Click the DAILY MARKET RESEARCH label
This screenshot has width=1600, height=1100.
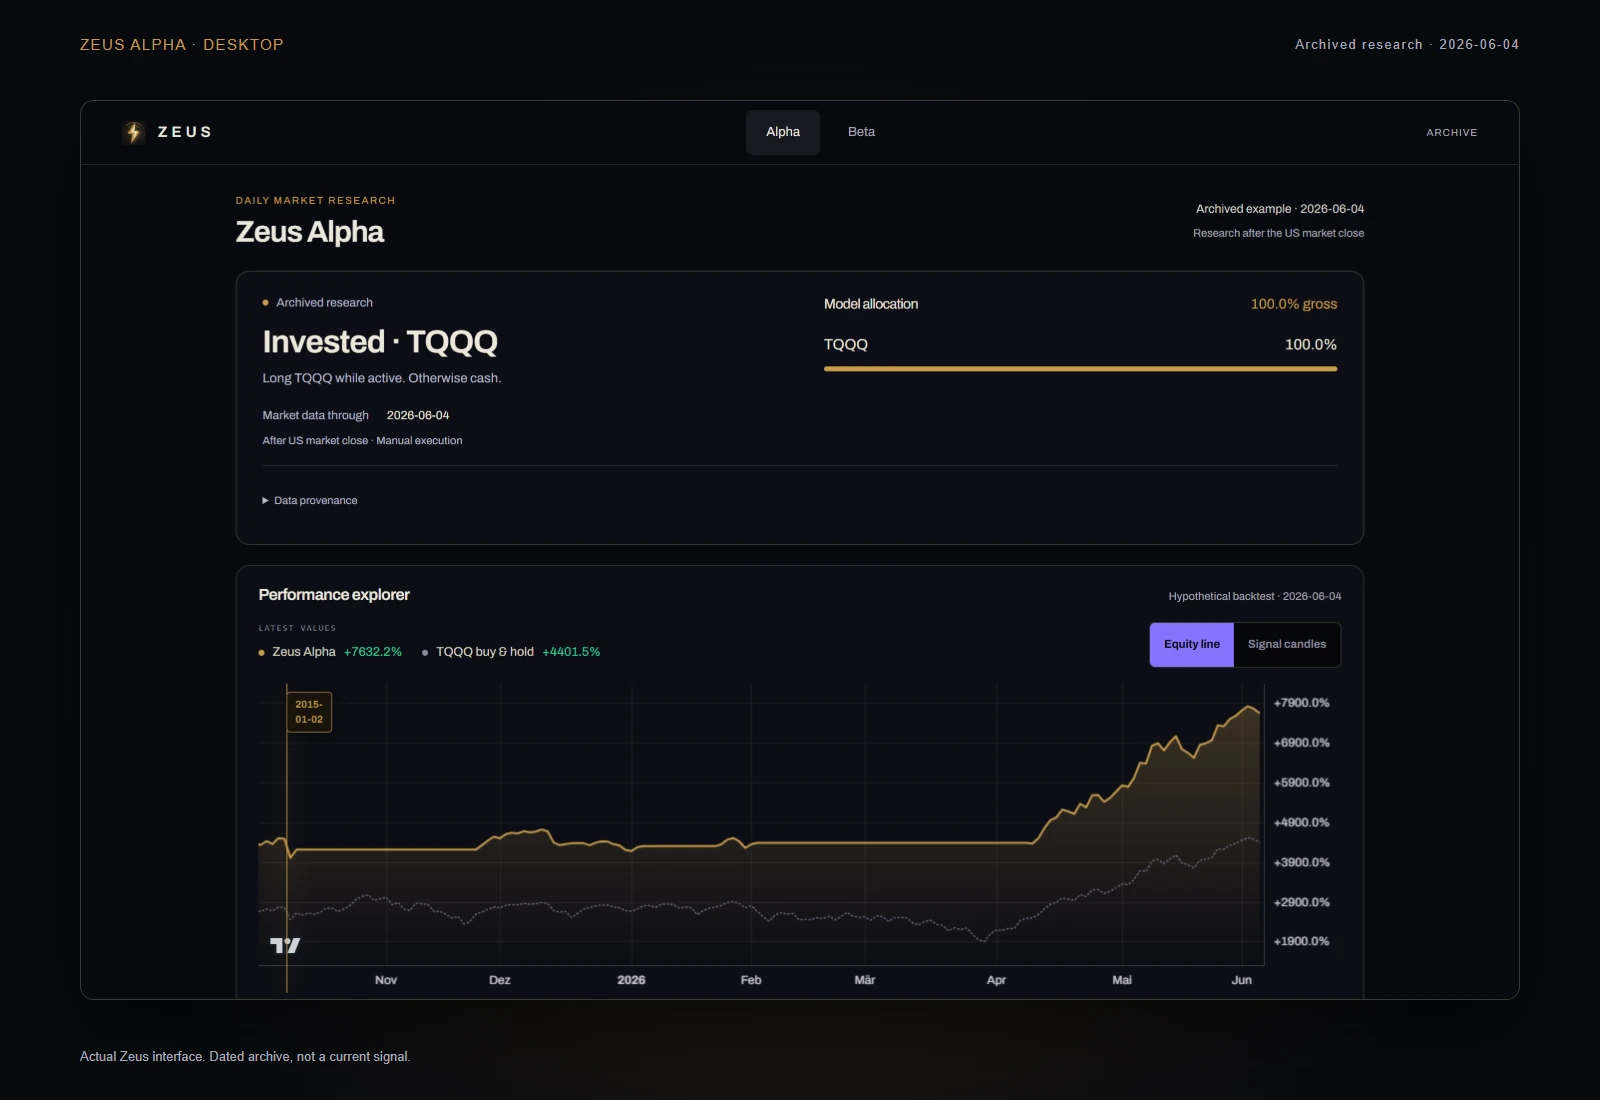click(x=315, y=201)
